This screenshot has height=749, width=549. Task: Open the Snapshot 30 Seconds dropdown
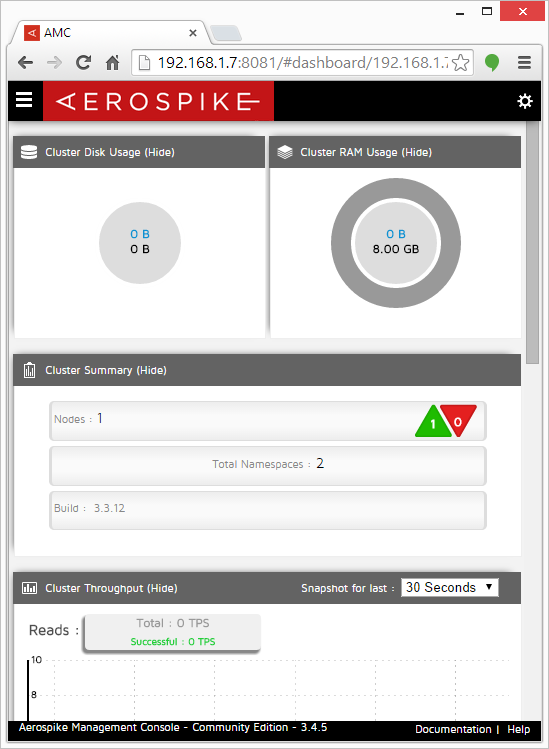(450, 588)
